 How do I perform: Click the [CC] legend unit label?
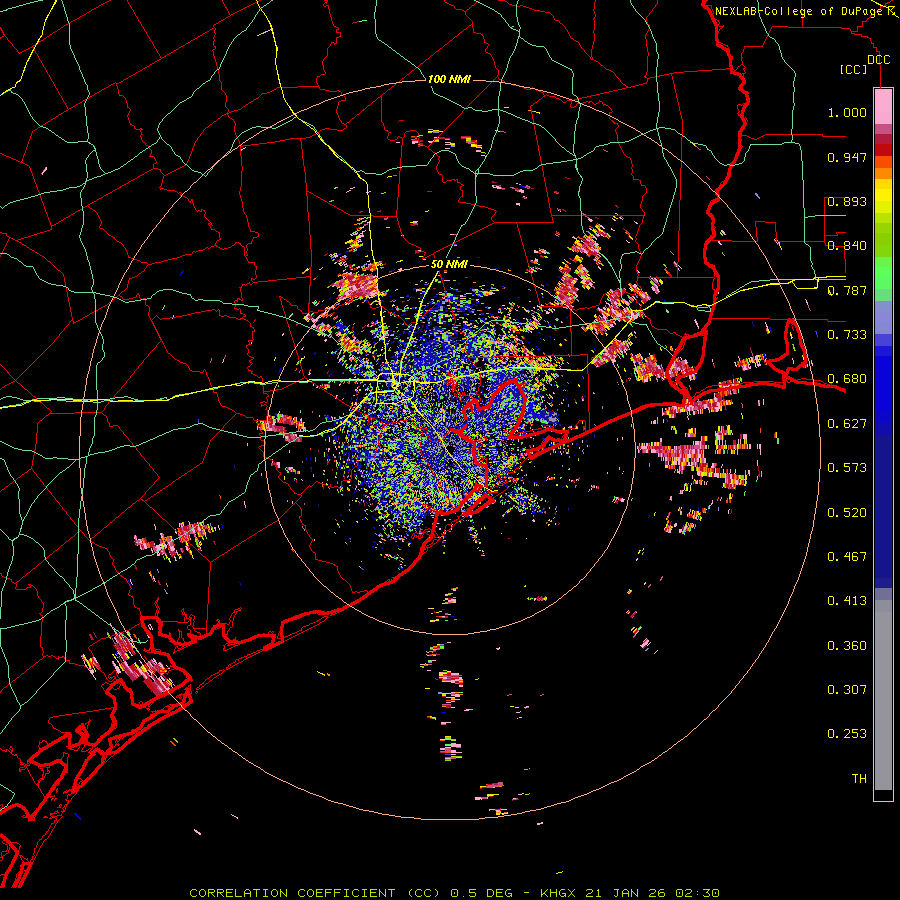click(x=854, y=69)
